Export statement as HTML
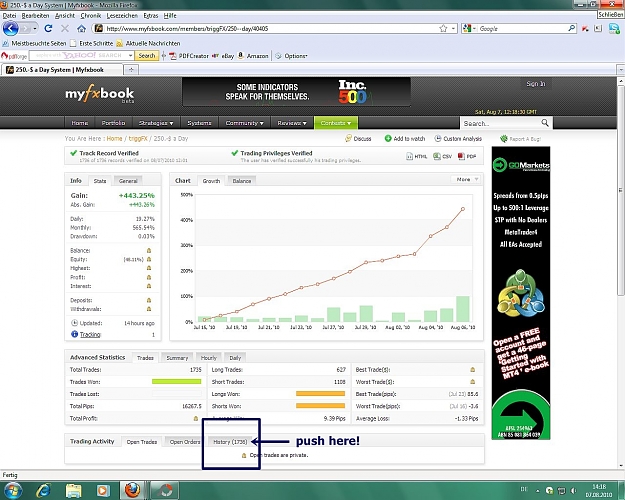The width and height of the screenshot is (625, 500). pyautogui.click(x=417, y=156)
